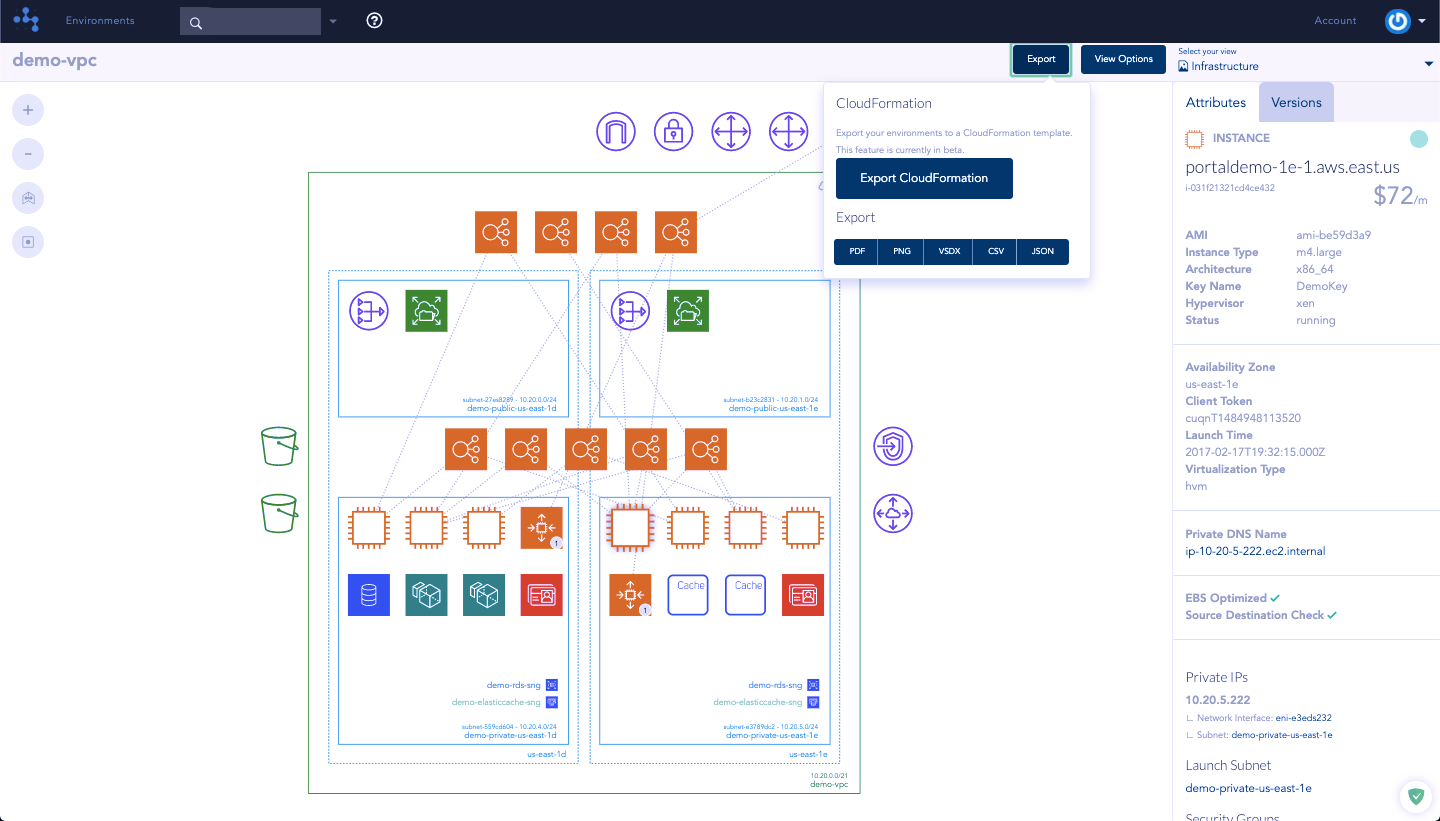The image size is (1440, 821).
Task: Select blue database icon in private-us-east-1d
Action: coord(368,595)
